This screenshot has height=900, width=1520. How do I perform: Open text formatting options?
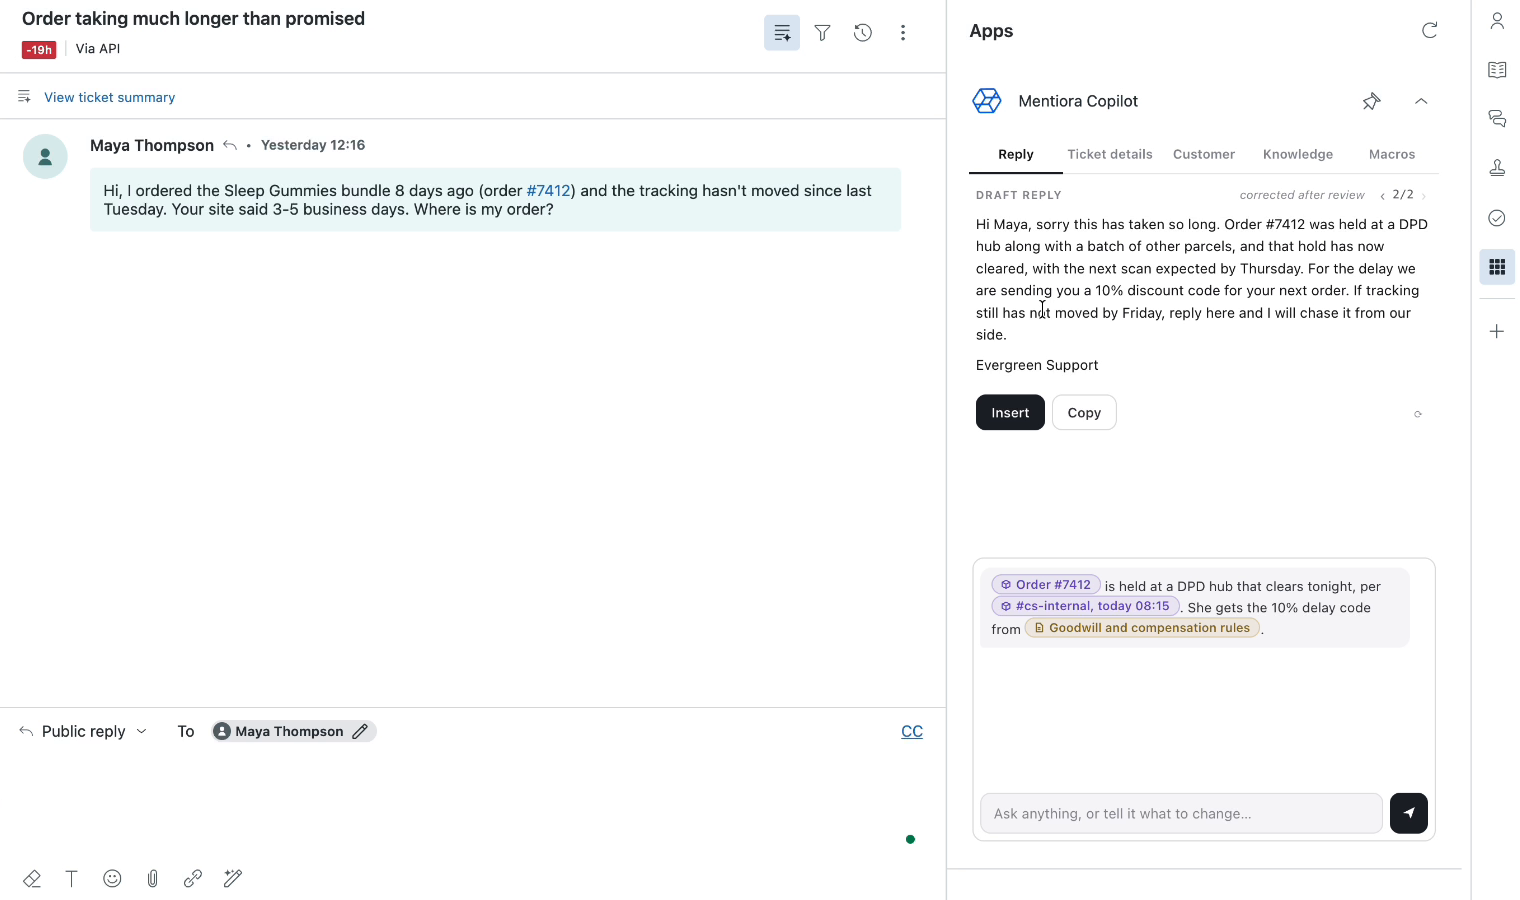[72, 878]
